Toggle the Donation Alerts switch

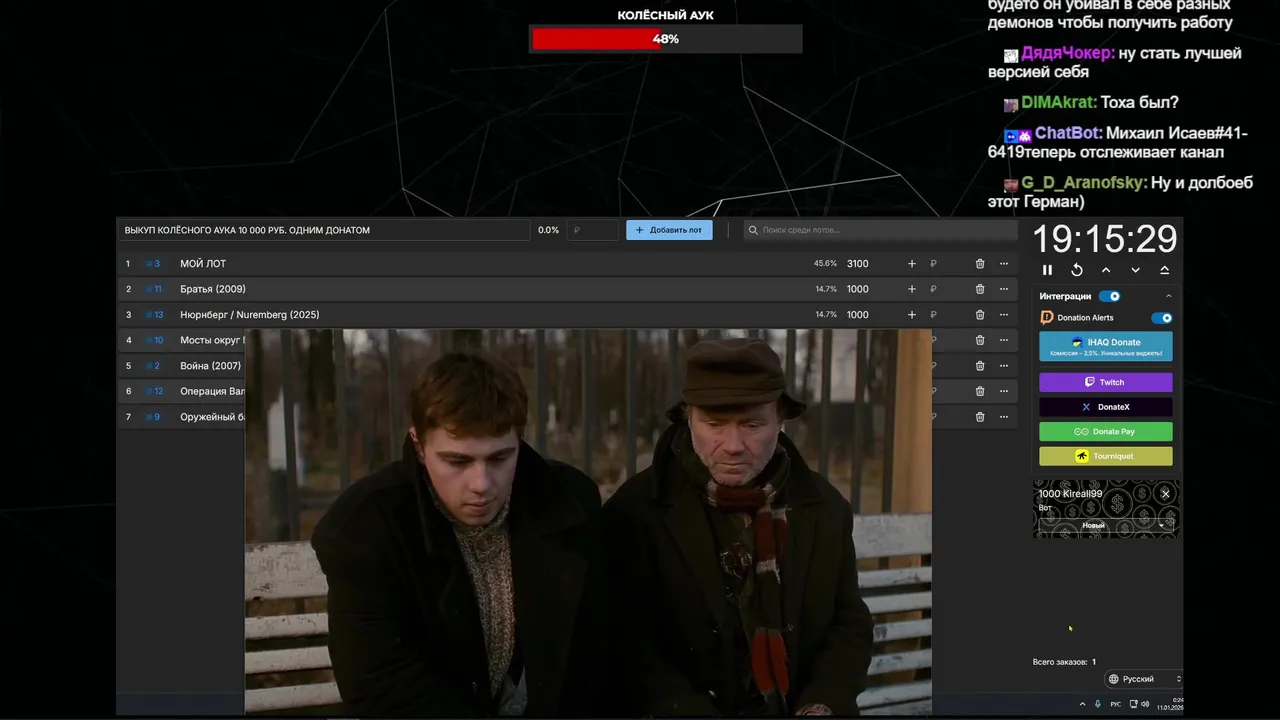(1161, 318)
